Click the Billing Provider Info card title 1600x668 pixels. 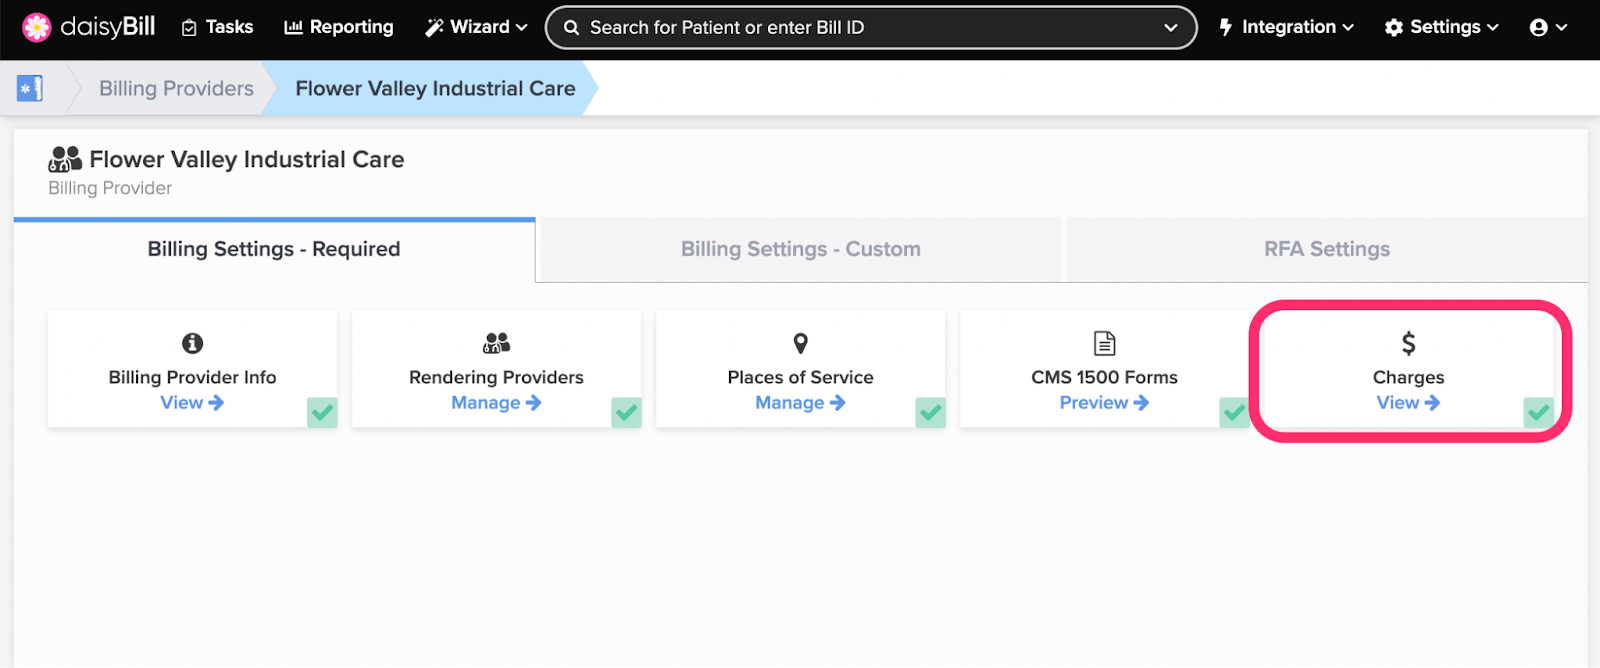pyautogui.click(x=193, y=377)
